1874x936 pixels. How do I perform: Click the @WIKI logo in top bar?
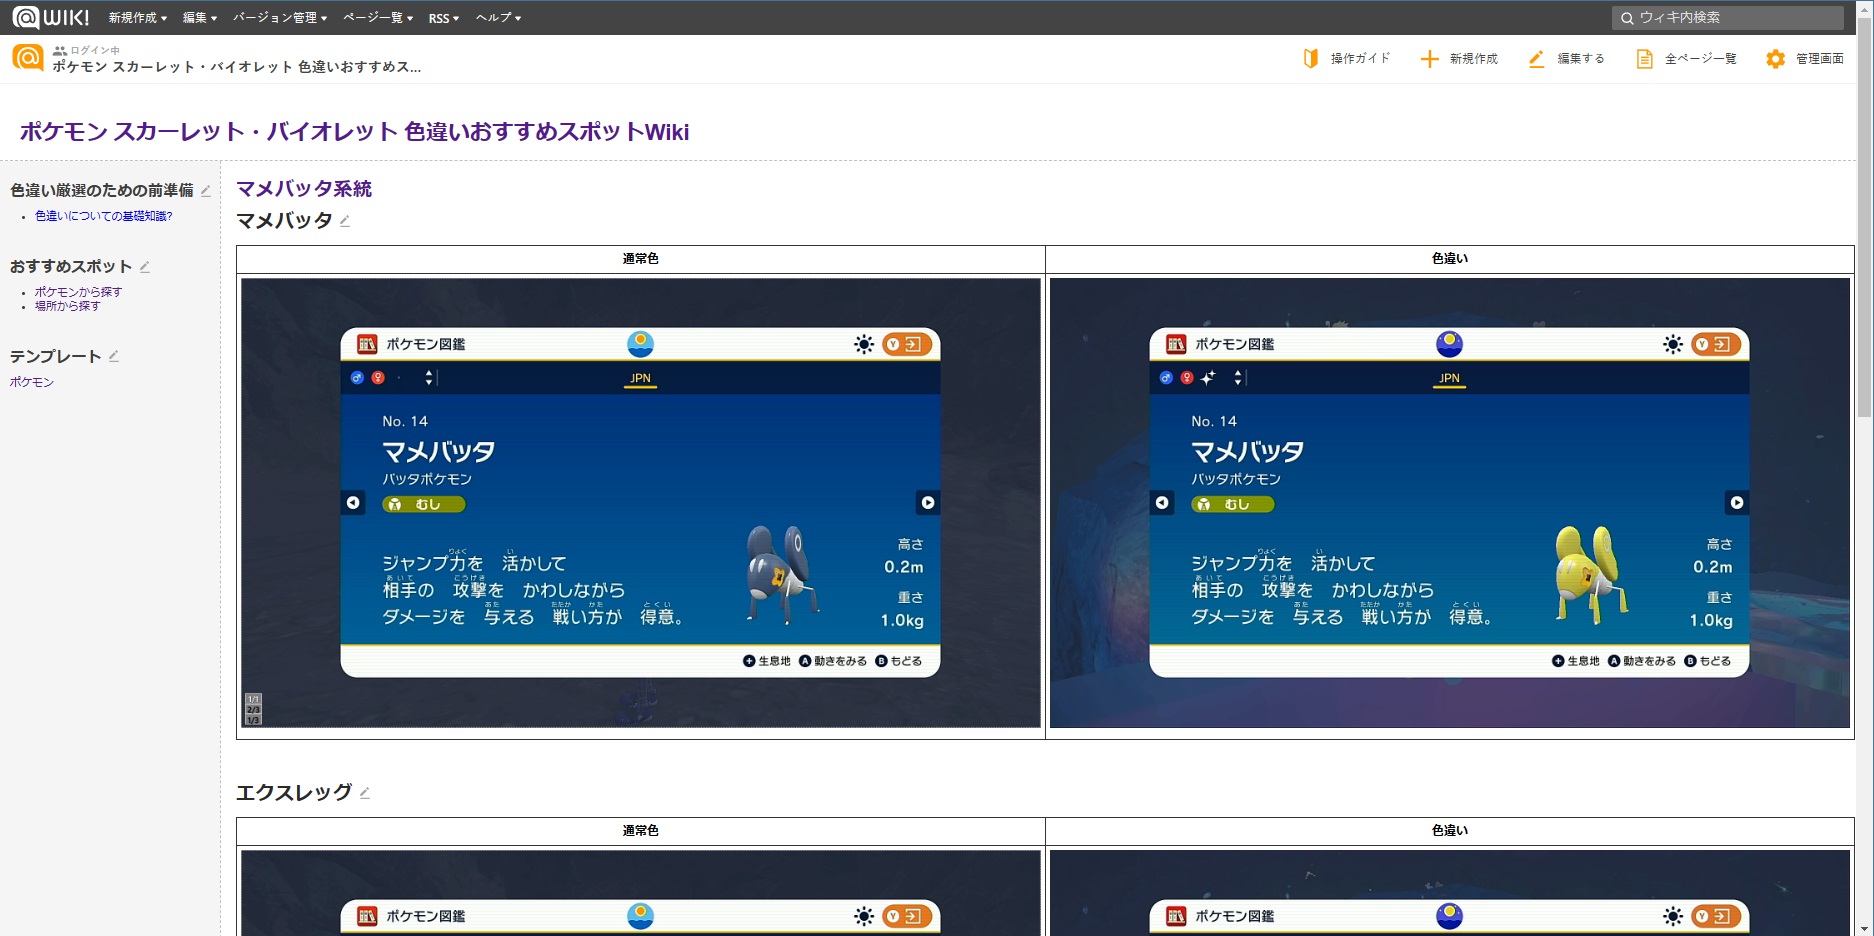click(51, 17)
